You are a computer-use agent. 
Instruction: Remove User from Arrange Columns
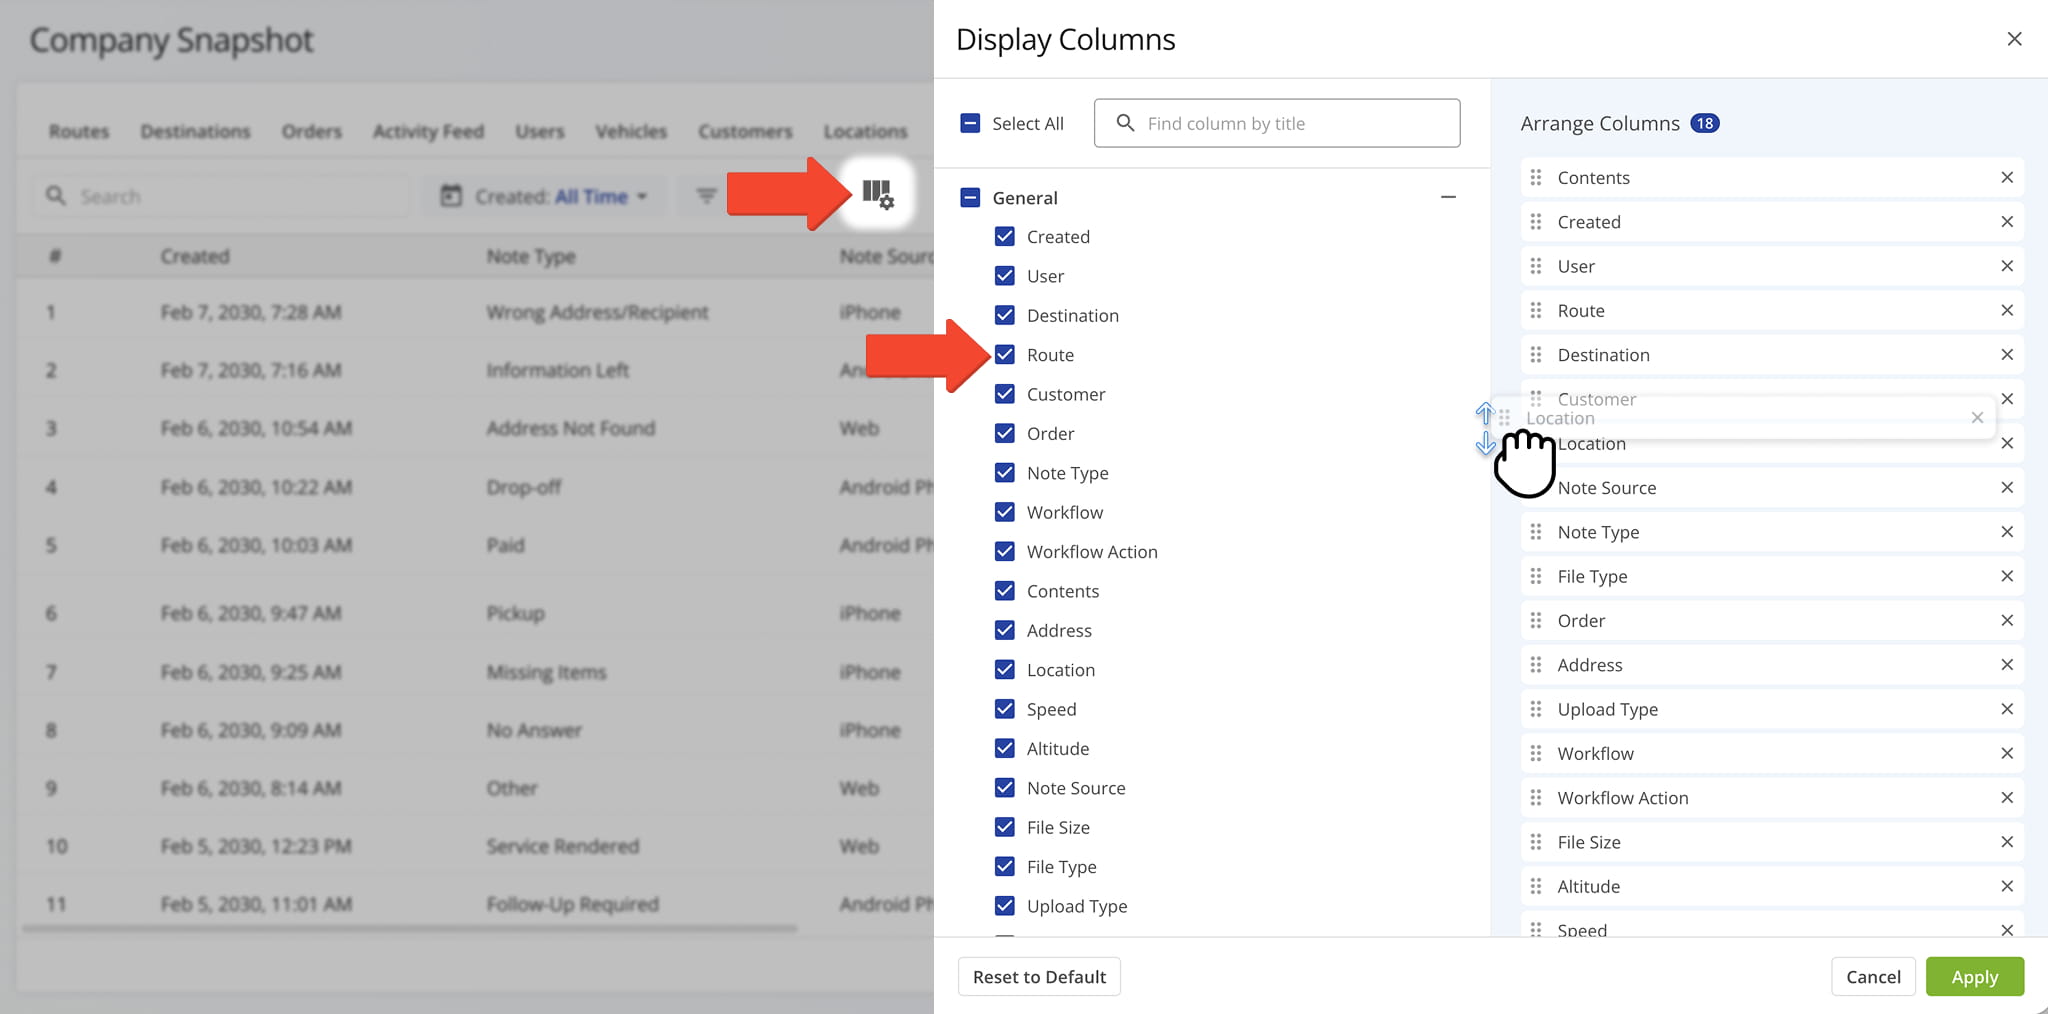click(x=2006, y=266)
